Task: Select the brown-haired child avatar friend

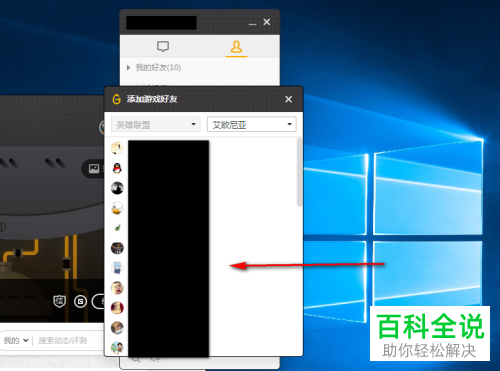Action: click(x=117, y=328)
